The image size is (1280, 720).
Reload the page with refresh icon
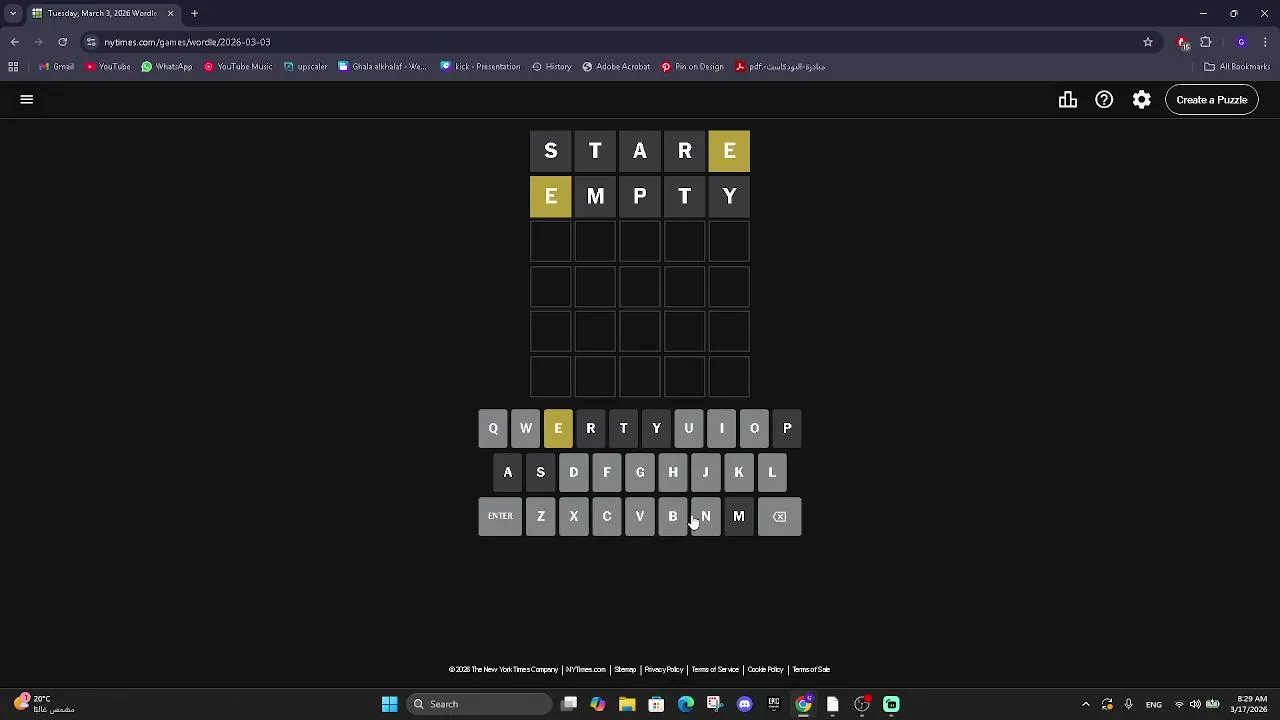click(x=63, y=42)
